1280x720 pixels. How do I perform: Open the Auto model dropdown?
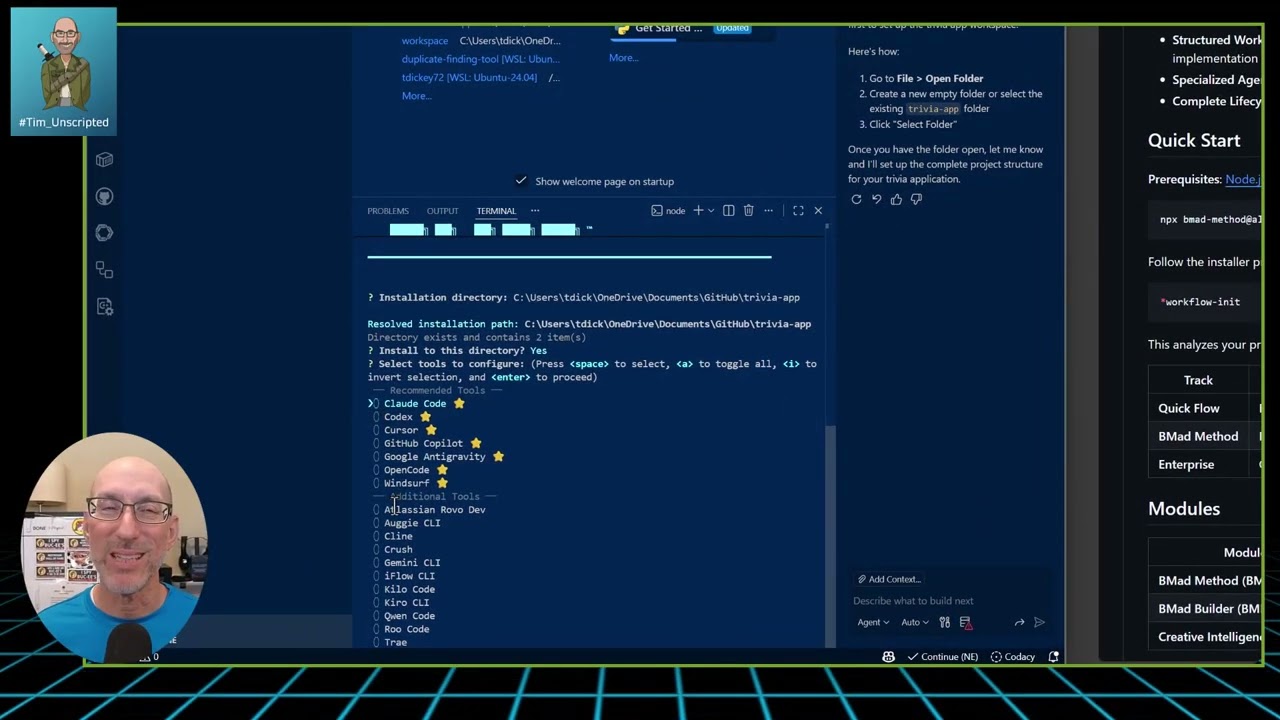[x=915, y=622]
